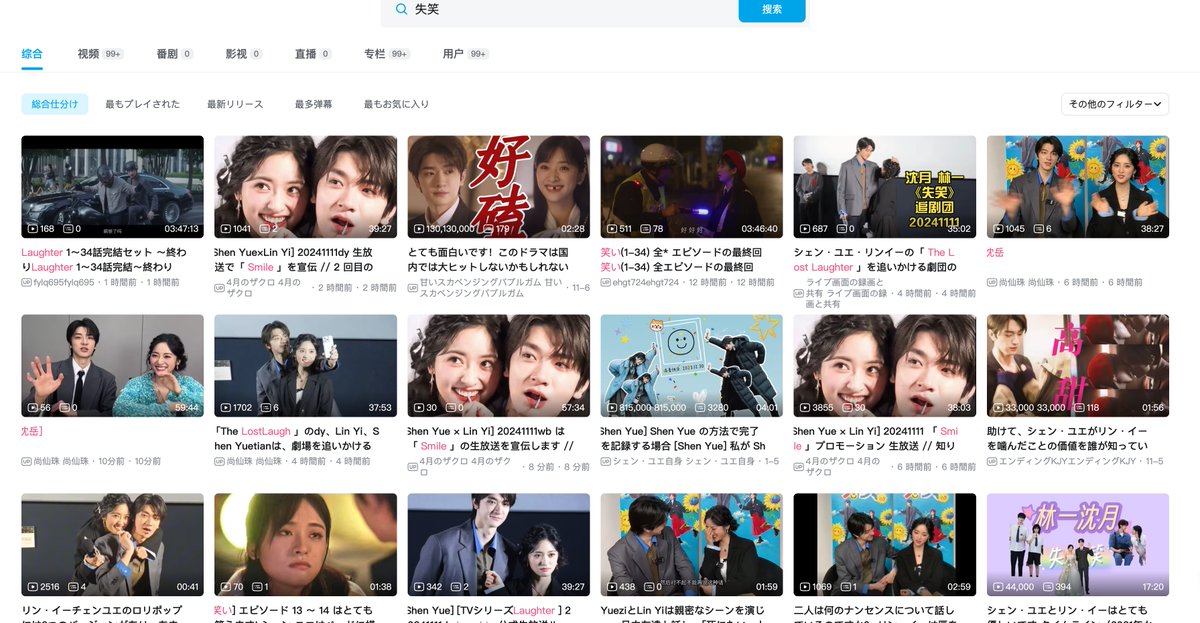1200x623 pixels.
Task: Click the play-count icon on the first Laughter thumbnail
Action: click(x=35, y=228)
